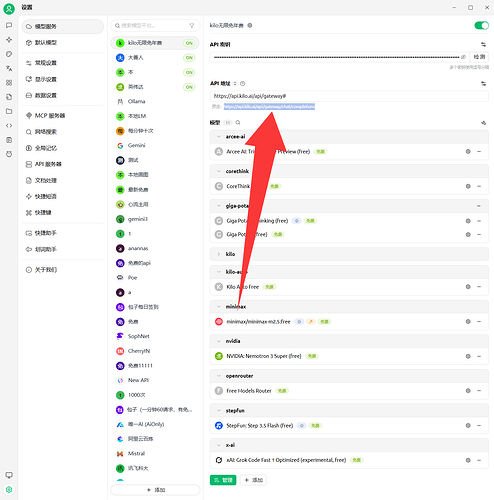Select the SophNet provider in list

155,336
